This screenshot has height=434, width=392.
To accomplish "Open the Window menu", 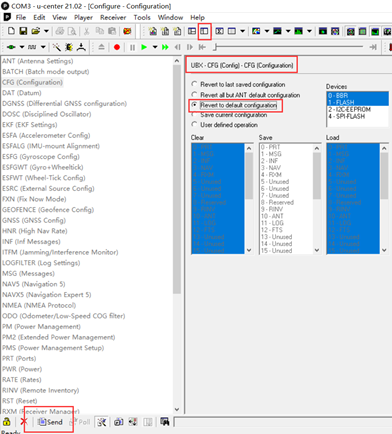I will click(x=170, y=17).
